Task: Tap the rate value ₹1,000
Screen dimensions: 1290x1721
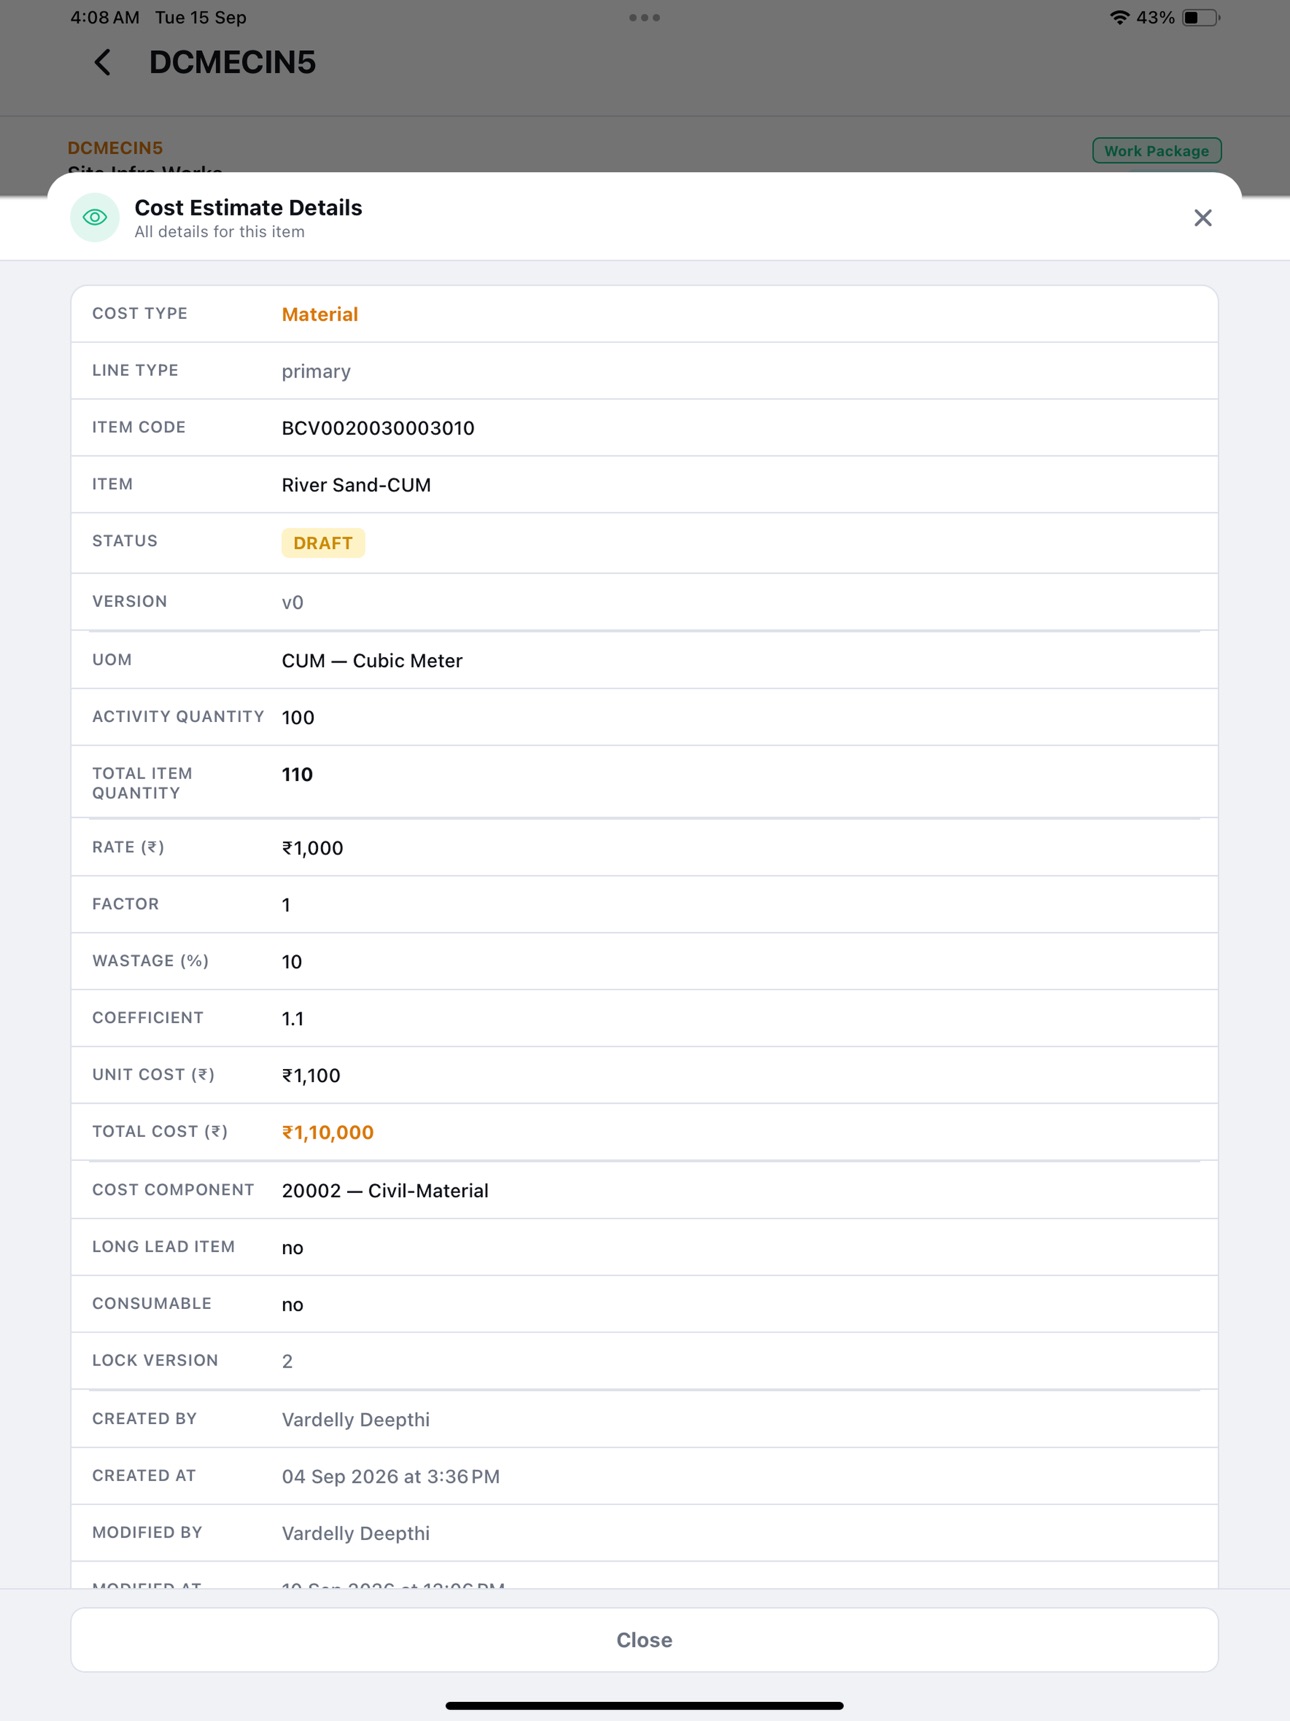Action: 313,848
